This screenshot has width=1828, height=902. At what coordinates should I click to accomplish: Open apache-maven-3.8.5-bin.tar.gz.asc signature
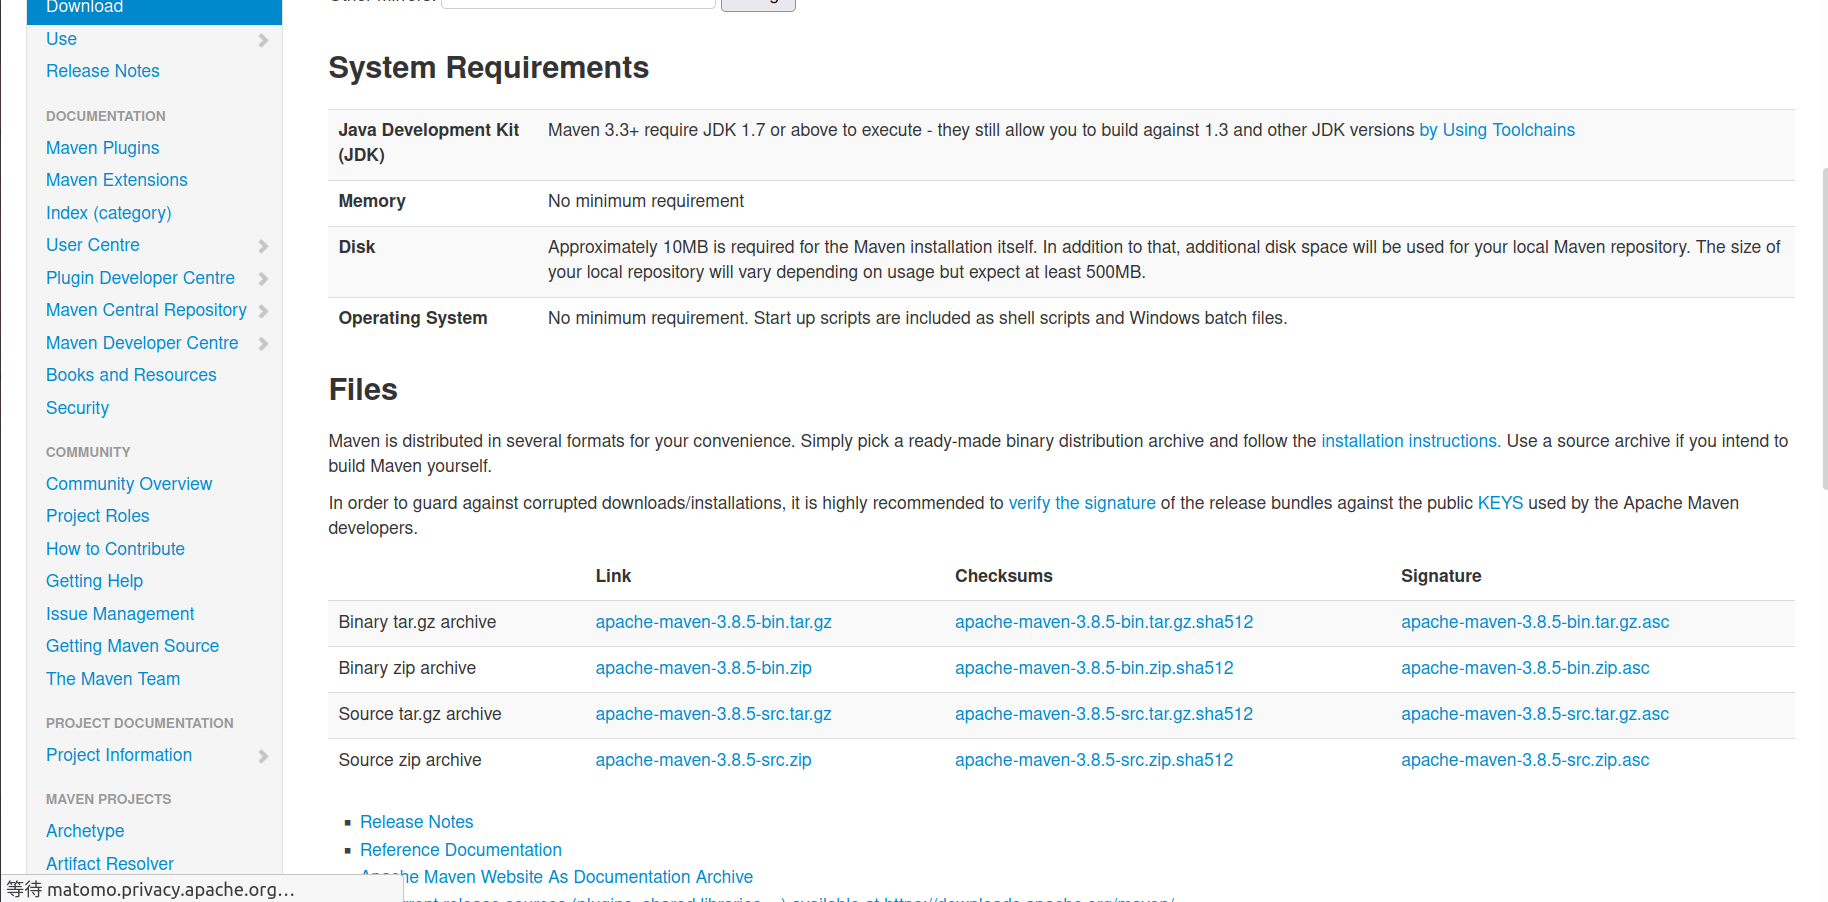point(1535,622)
